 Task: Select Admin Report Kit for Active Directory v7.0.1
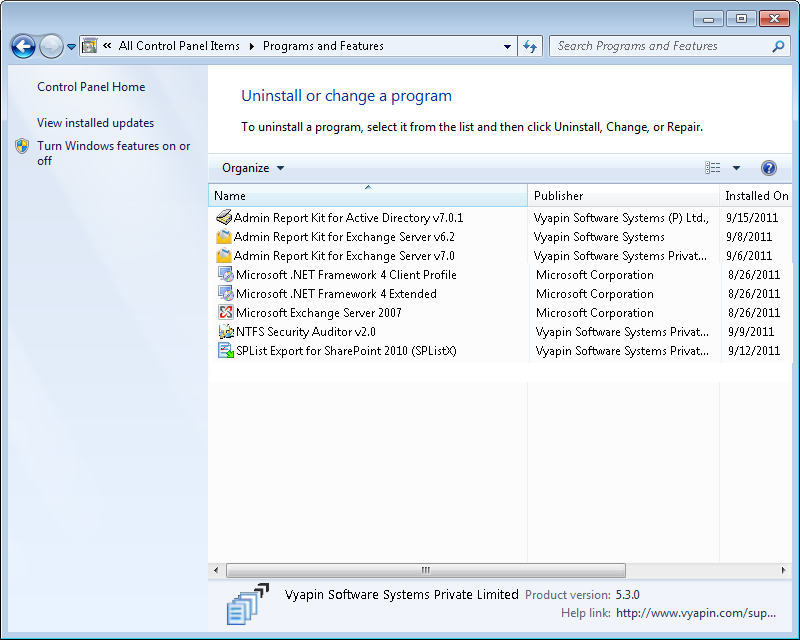click(x=348, y=218)
